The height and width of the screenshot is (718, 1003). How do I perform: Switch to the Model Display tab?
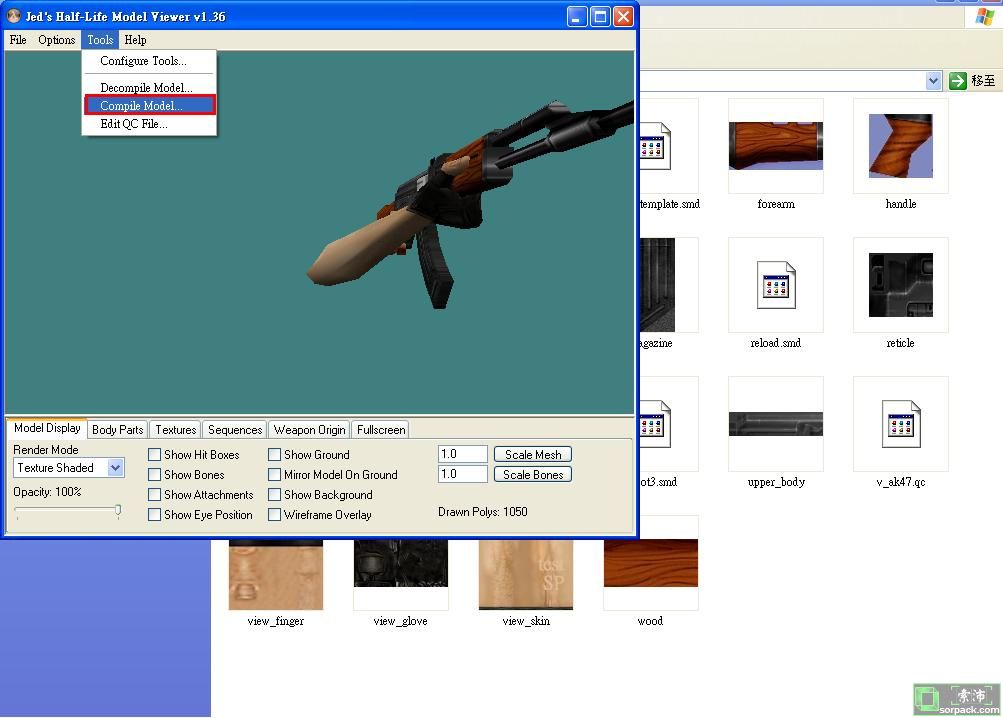point(47,428)
